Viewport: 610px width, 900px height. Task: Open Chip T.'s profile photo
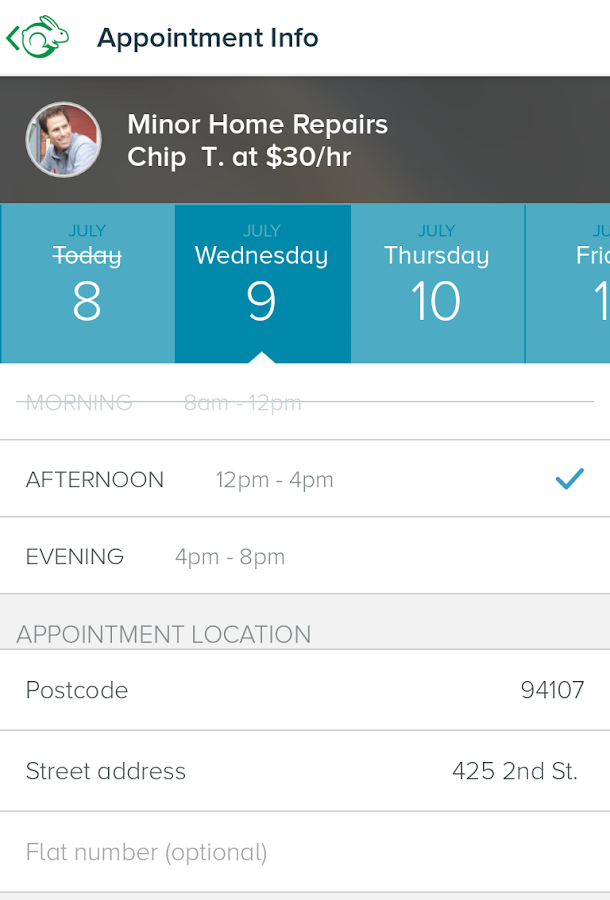coord(63,139)
